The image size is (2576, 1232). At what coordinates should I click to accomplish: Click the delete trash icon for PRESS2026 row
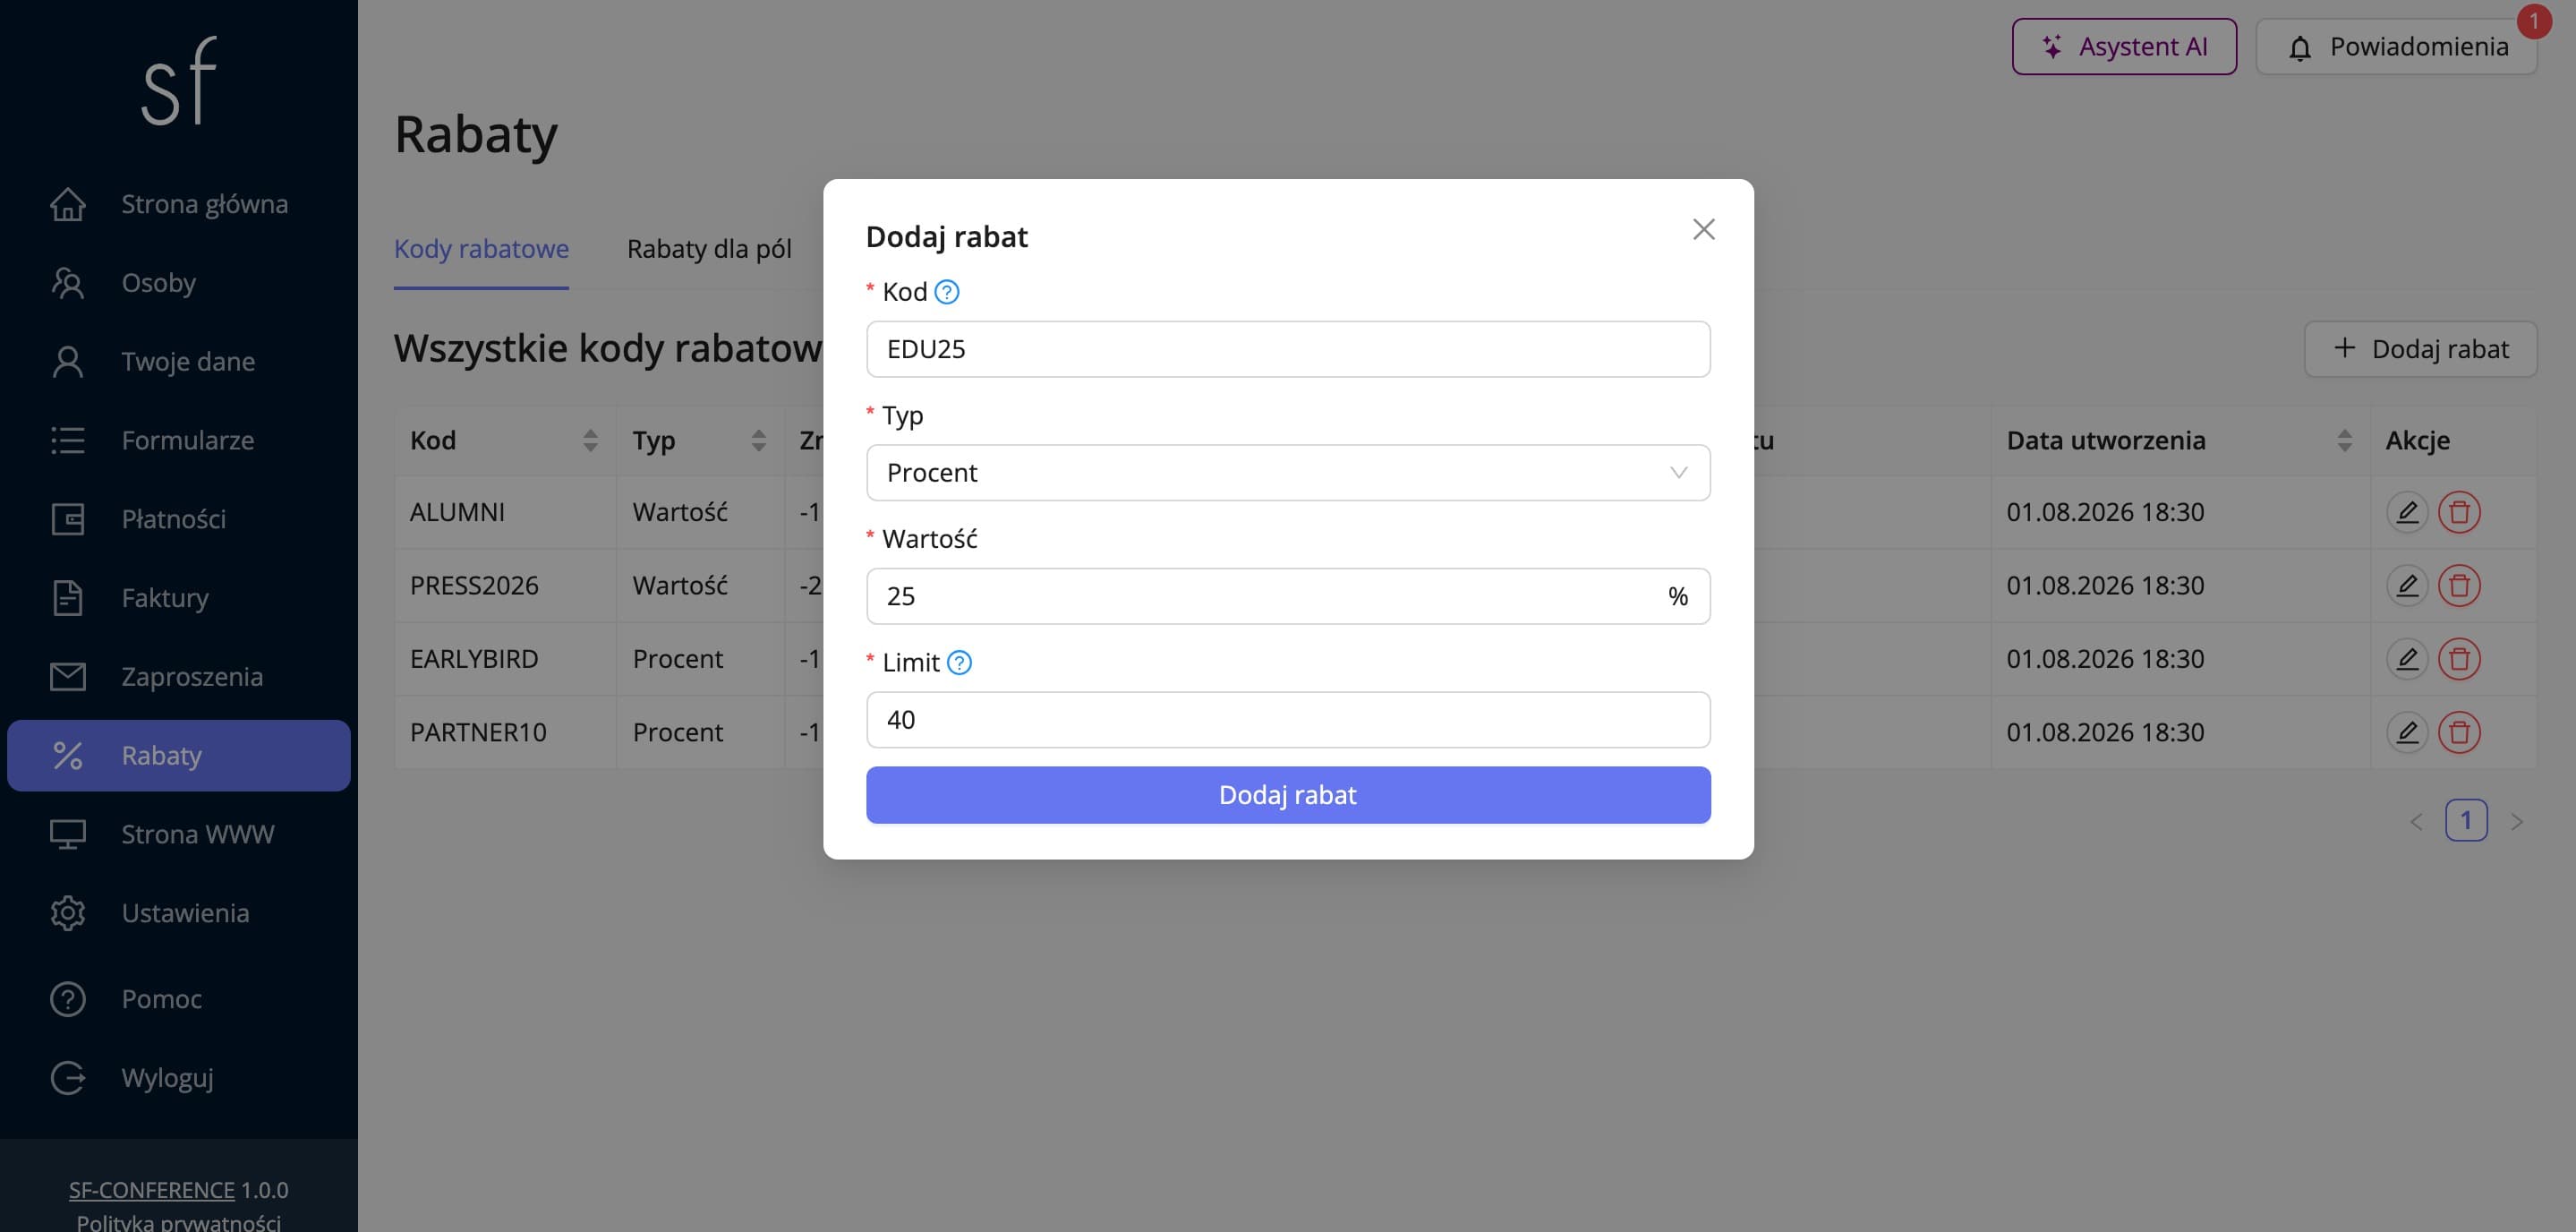point(2459,586)
